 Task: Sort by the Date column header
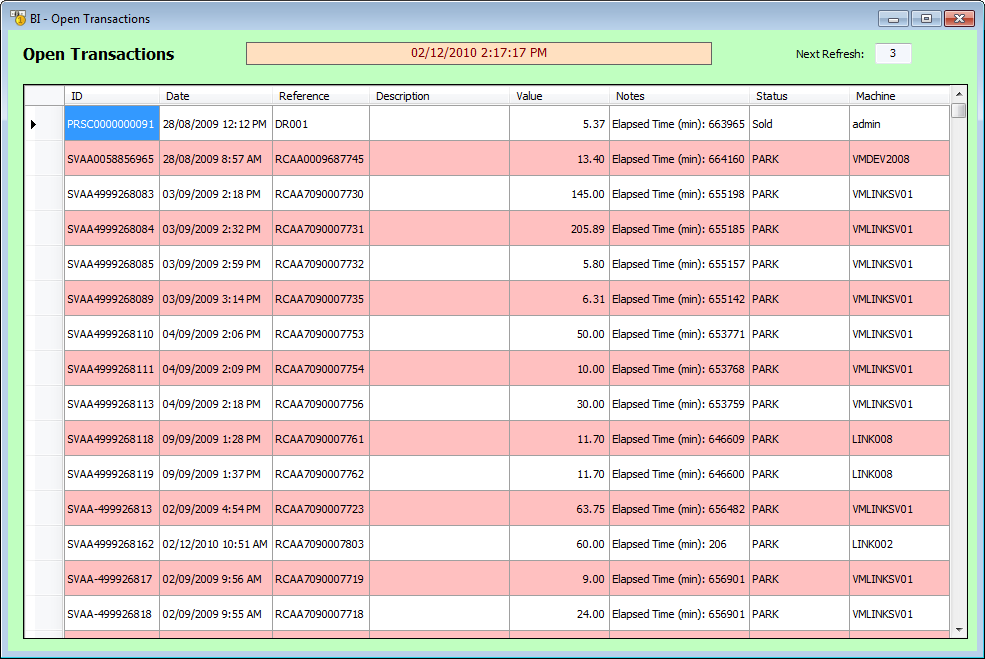click(215, 95)
